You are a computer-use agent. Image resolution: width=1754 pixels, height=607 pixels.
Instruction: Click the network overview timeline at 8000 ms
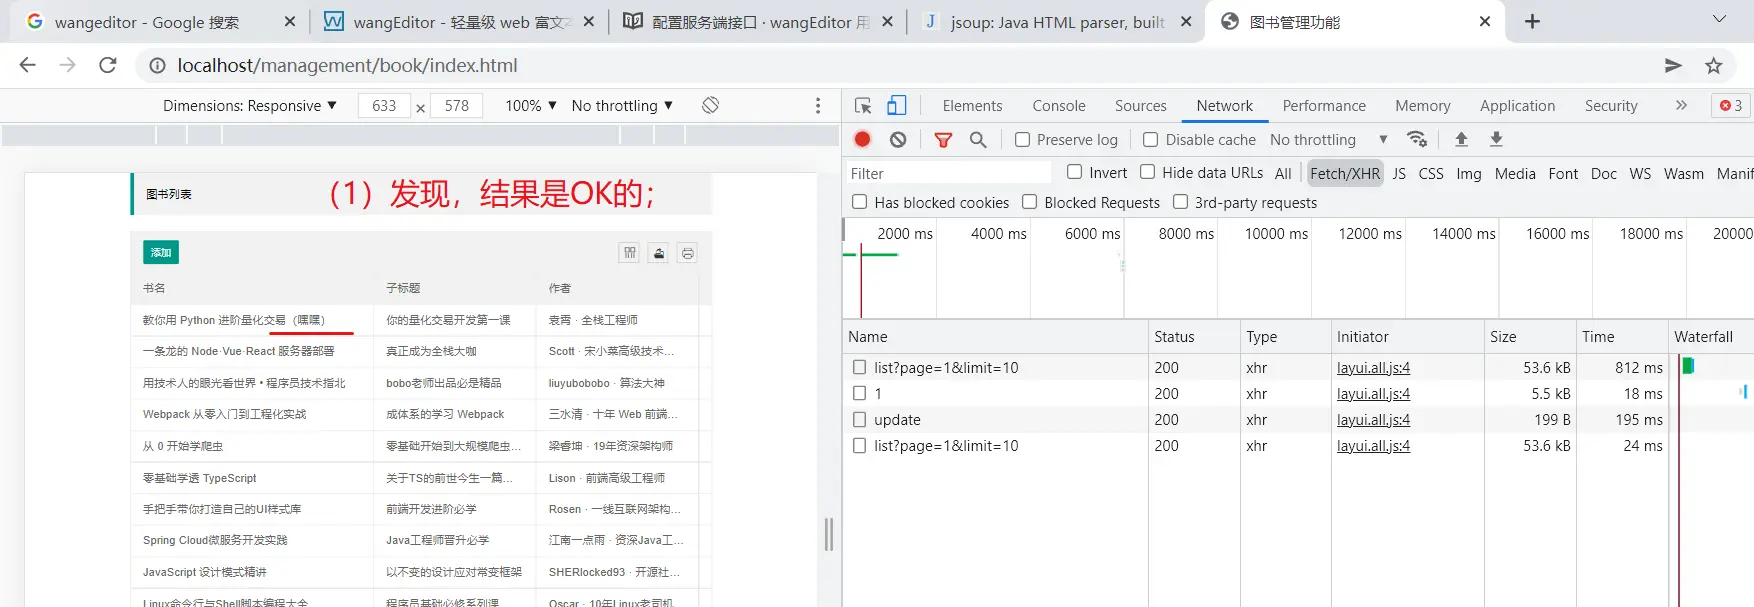pos(1186,233)
